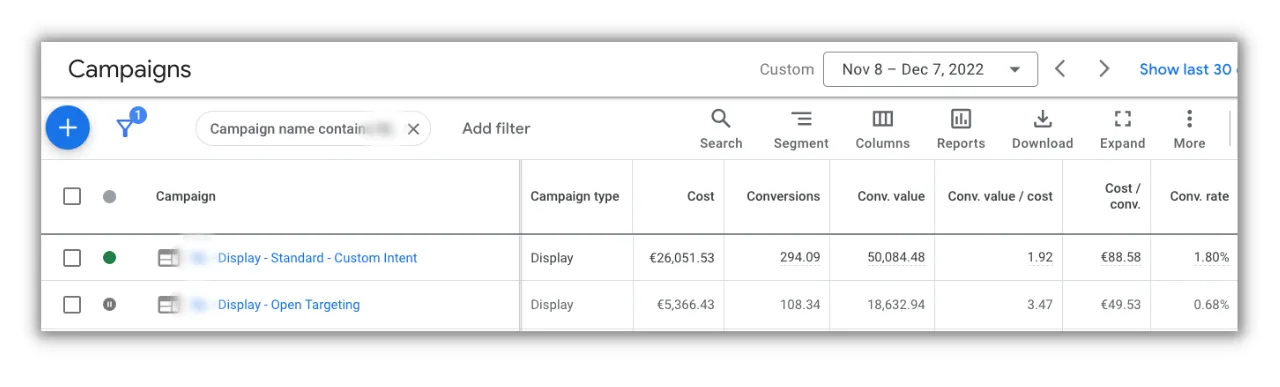Image resolution: width=1280 pixels, height=387 pixels.
Task: Open Reports
Action: pos(961,130)
